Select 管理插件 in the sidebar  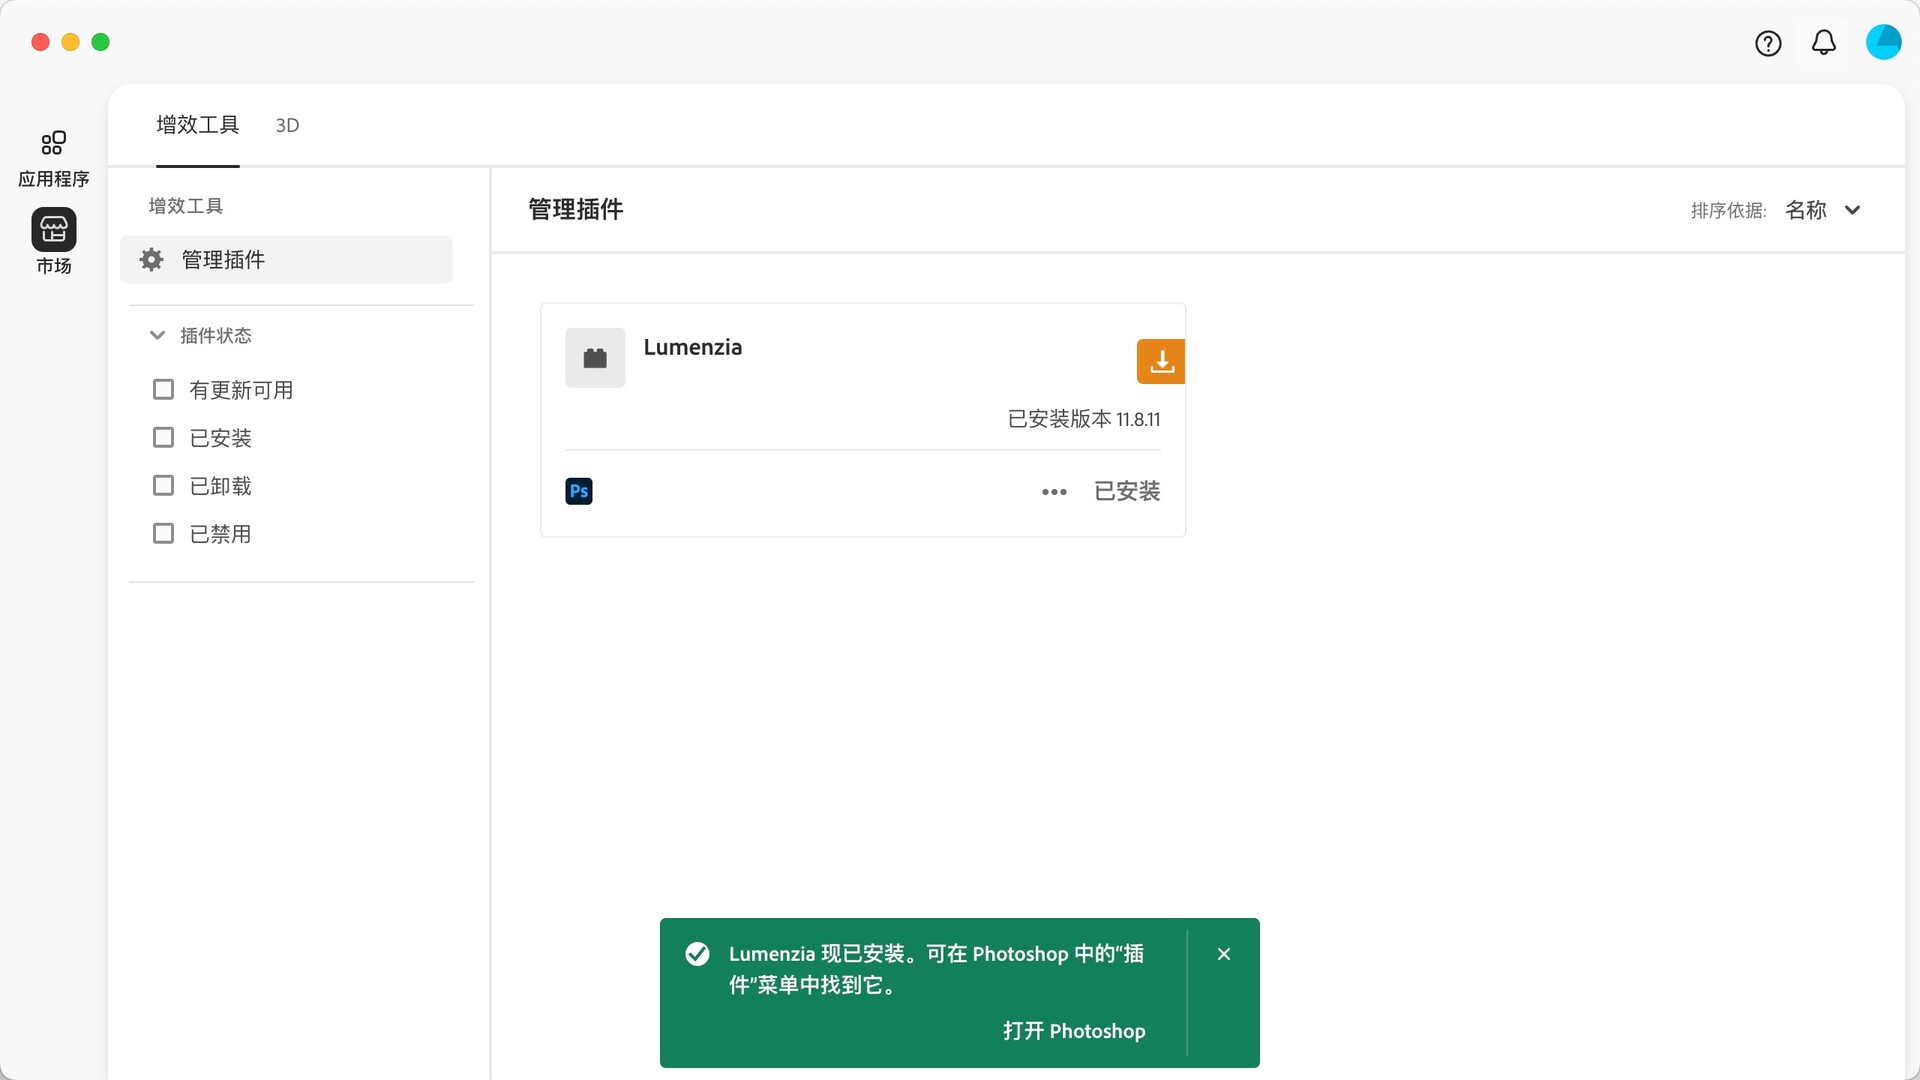[286, 260]
